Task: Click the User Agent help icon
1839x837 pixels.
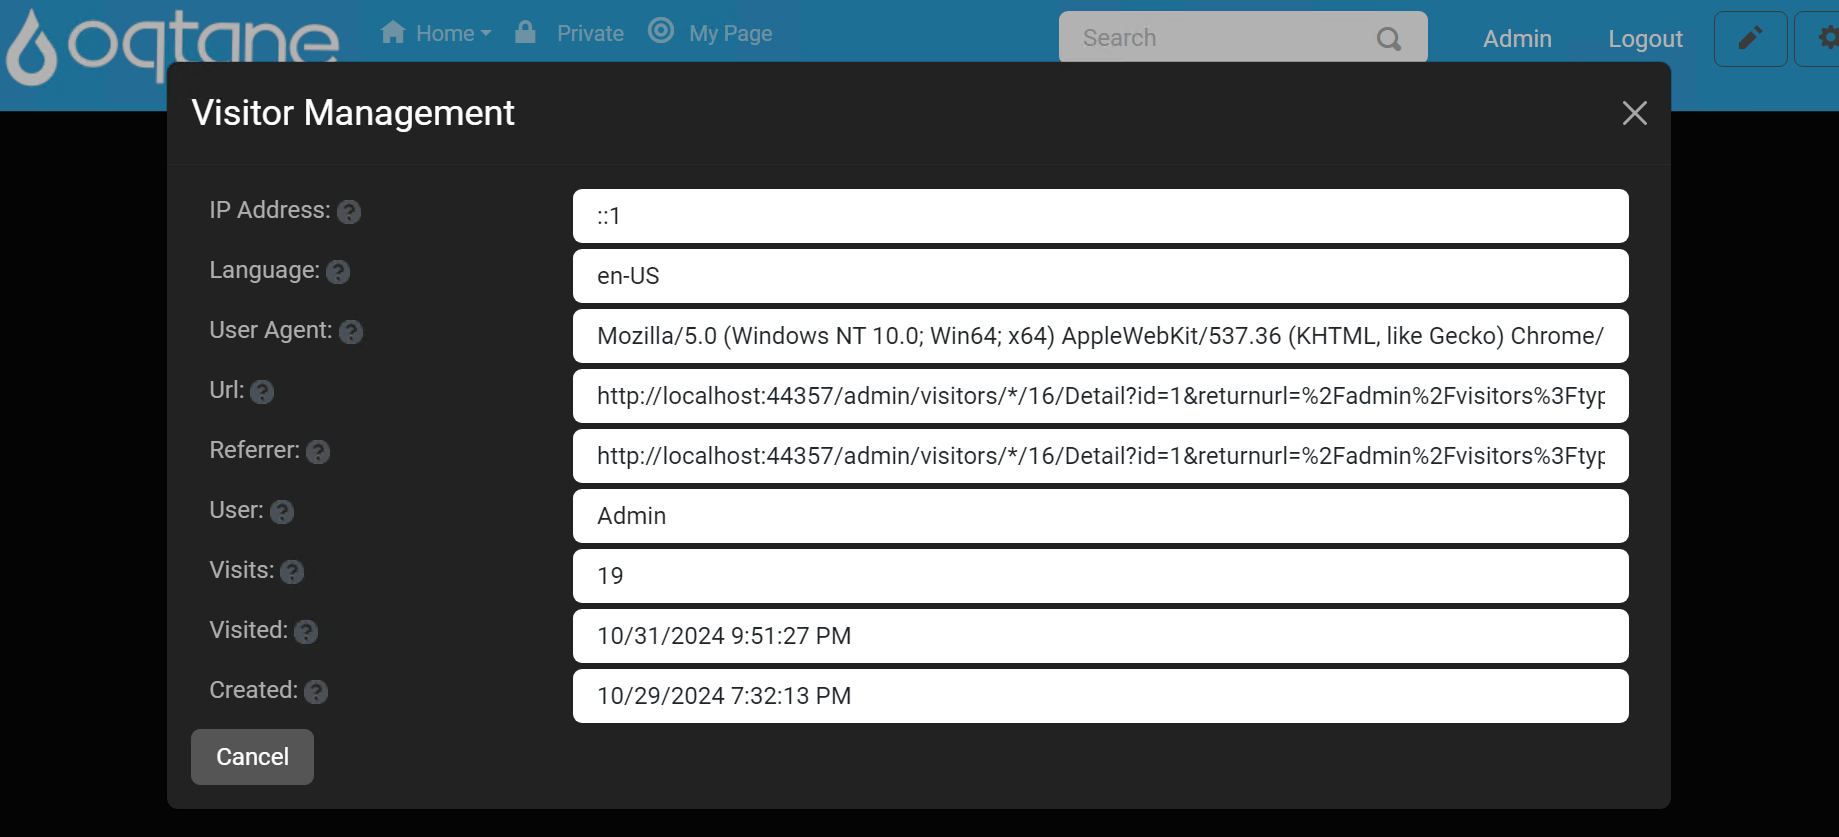Action: click(x=351, y=332)
